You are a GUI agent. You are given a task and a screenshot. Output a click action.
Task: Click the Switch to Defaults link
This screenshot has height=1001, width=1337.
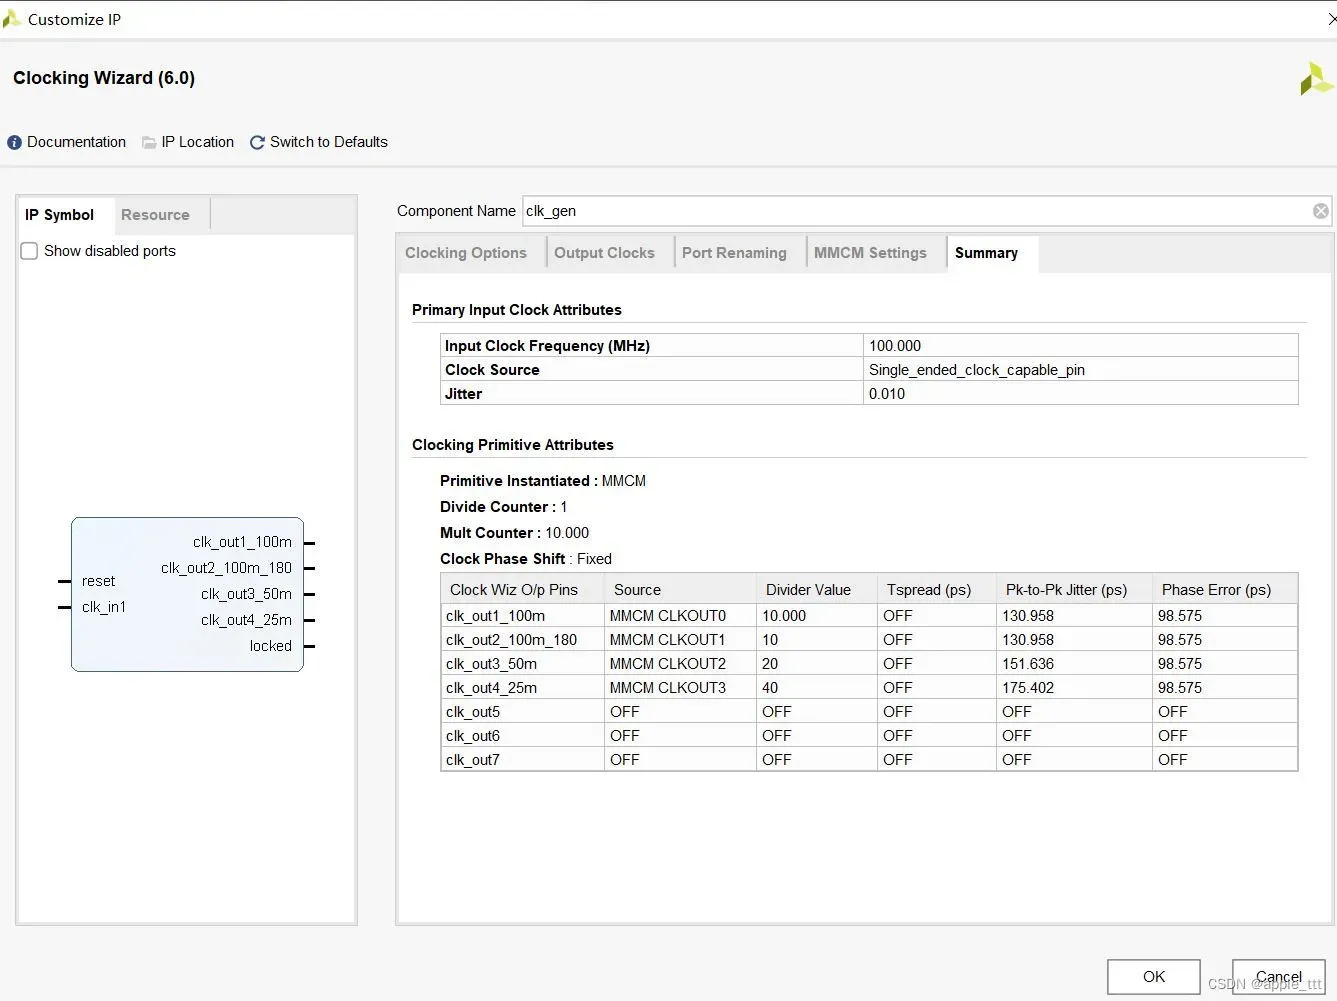pyautogui.click(x=329, y=142)
